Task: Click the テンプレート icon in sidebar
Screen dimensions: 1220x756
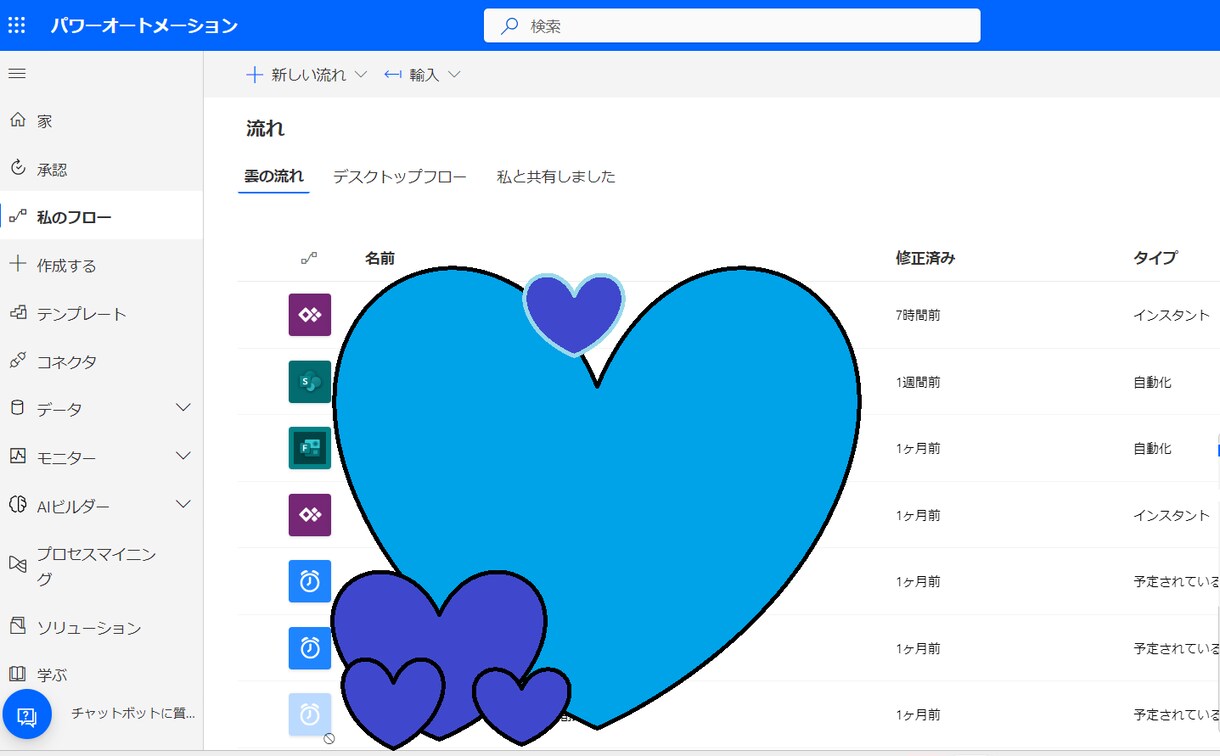Action: pos(17,313)
